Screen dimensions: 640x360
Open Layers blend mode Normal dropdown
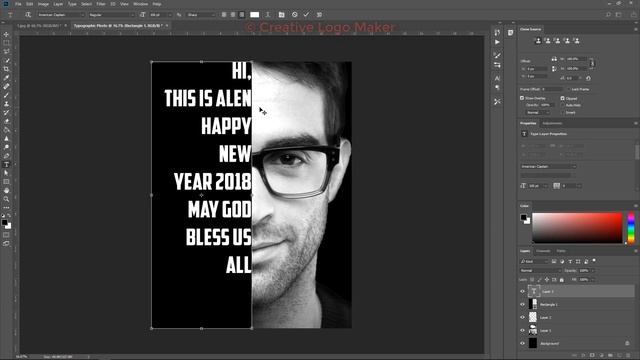coord(541,271)
